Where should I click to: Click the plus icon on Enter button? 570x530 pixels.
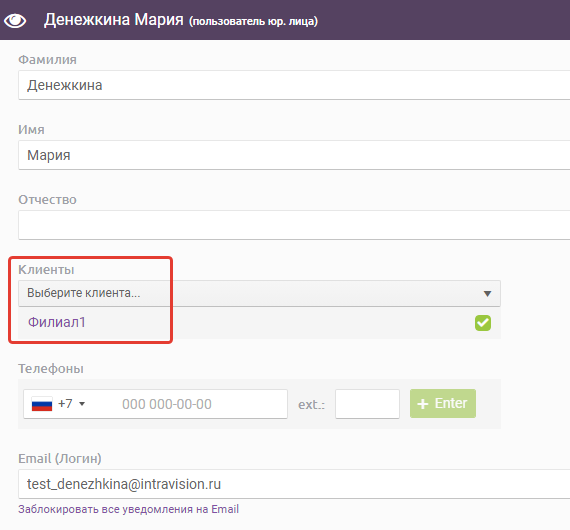click(422, 404)
